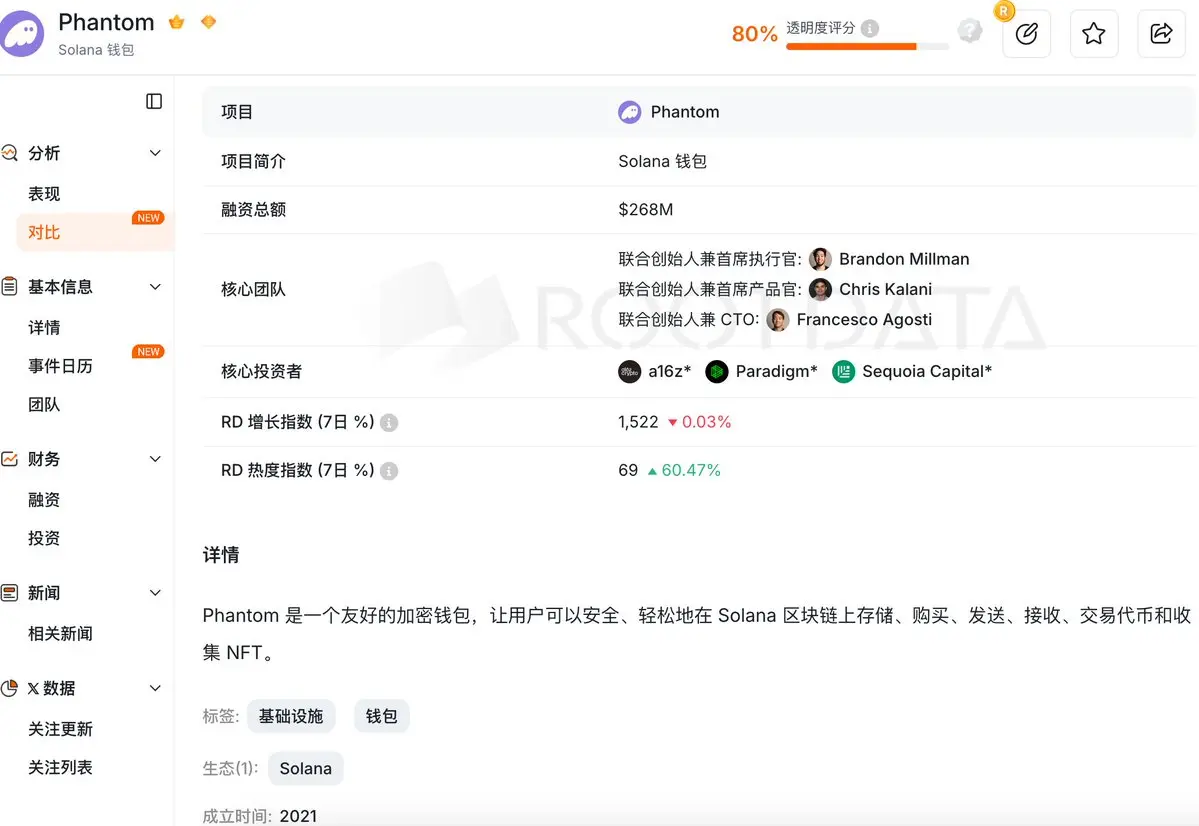Collapse the 基本信息 section chevron

coord(155,287)
